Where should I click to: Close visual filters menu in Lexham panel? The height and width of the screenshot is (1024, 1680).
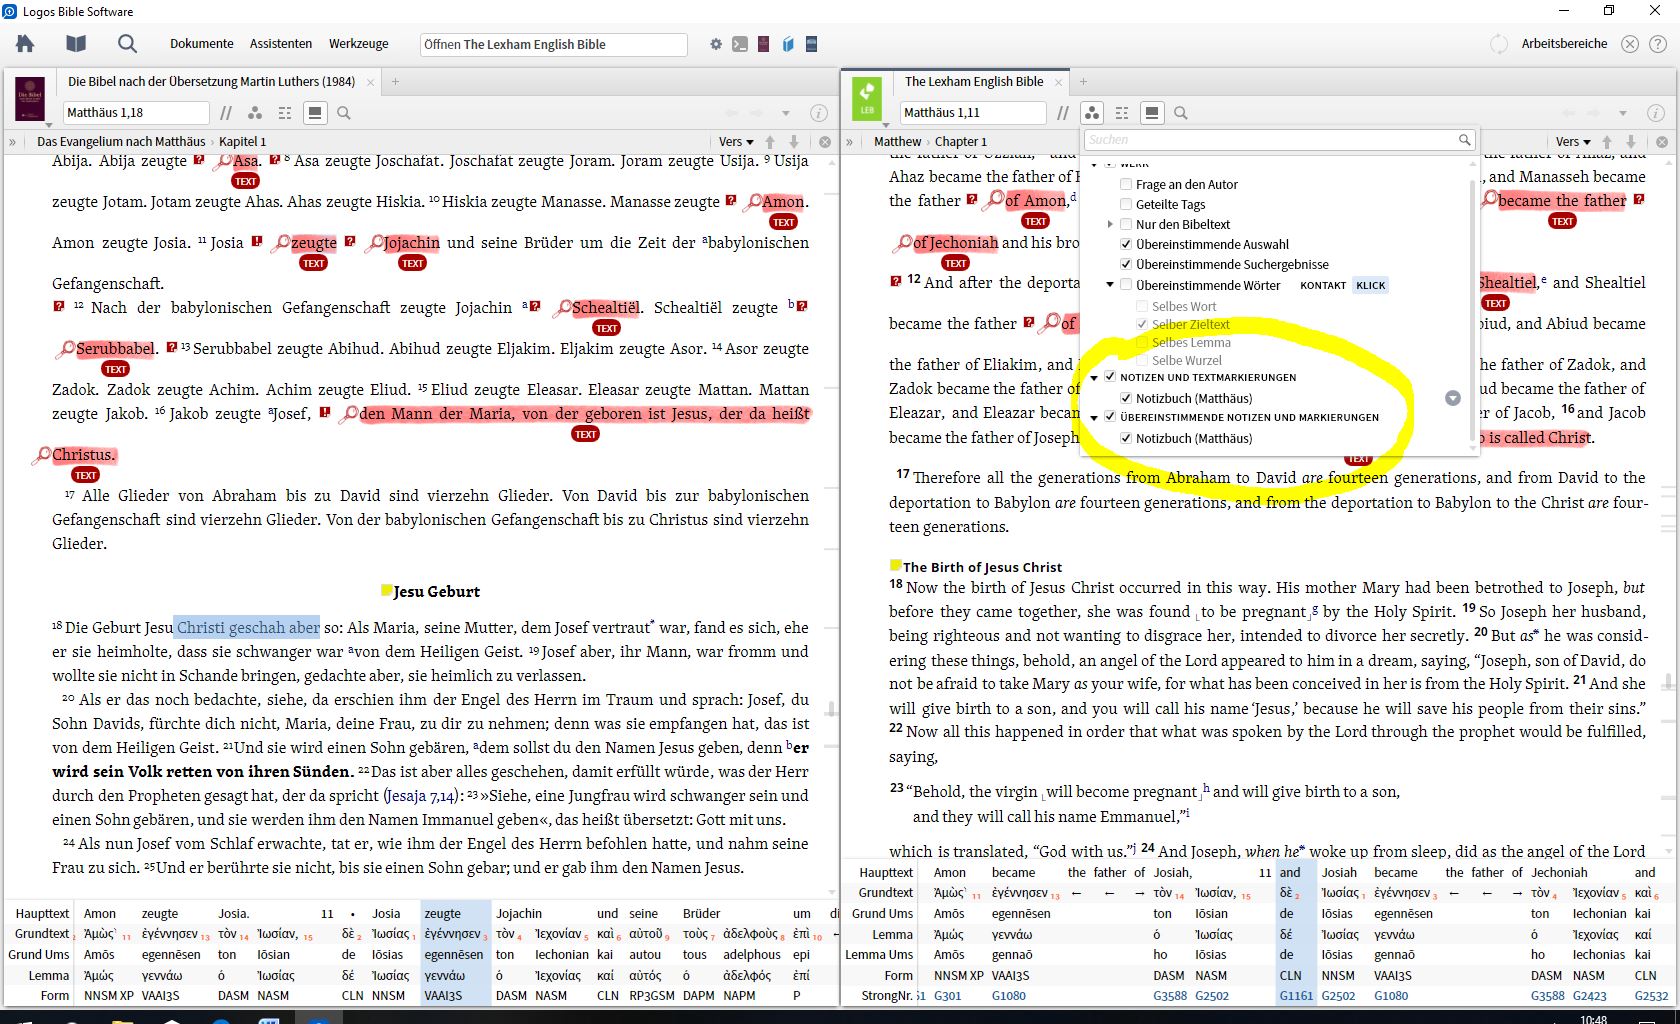1092,113
